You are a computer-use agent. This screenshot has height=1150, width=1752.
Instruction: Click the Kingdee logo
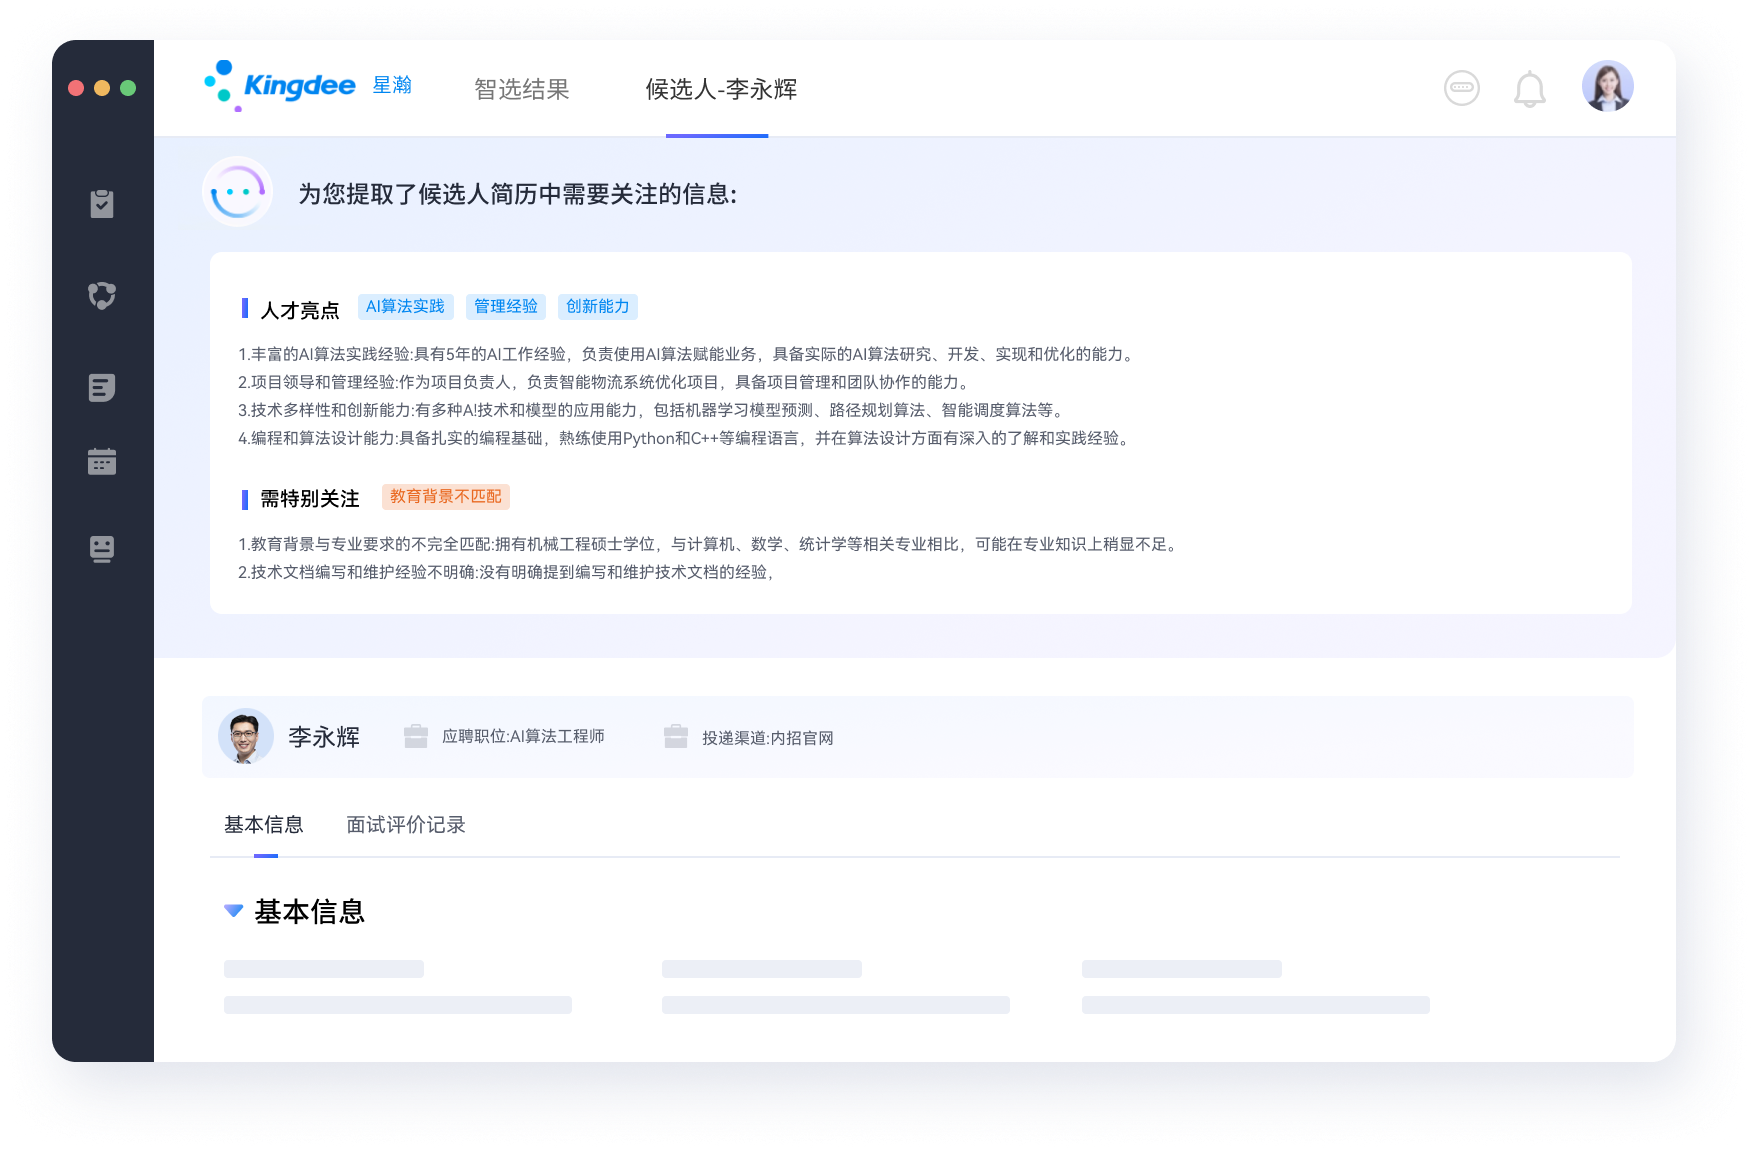point(282,86)
